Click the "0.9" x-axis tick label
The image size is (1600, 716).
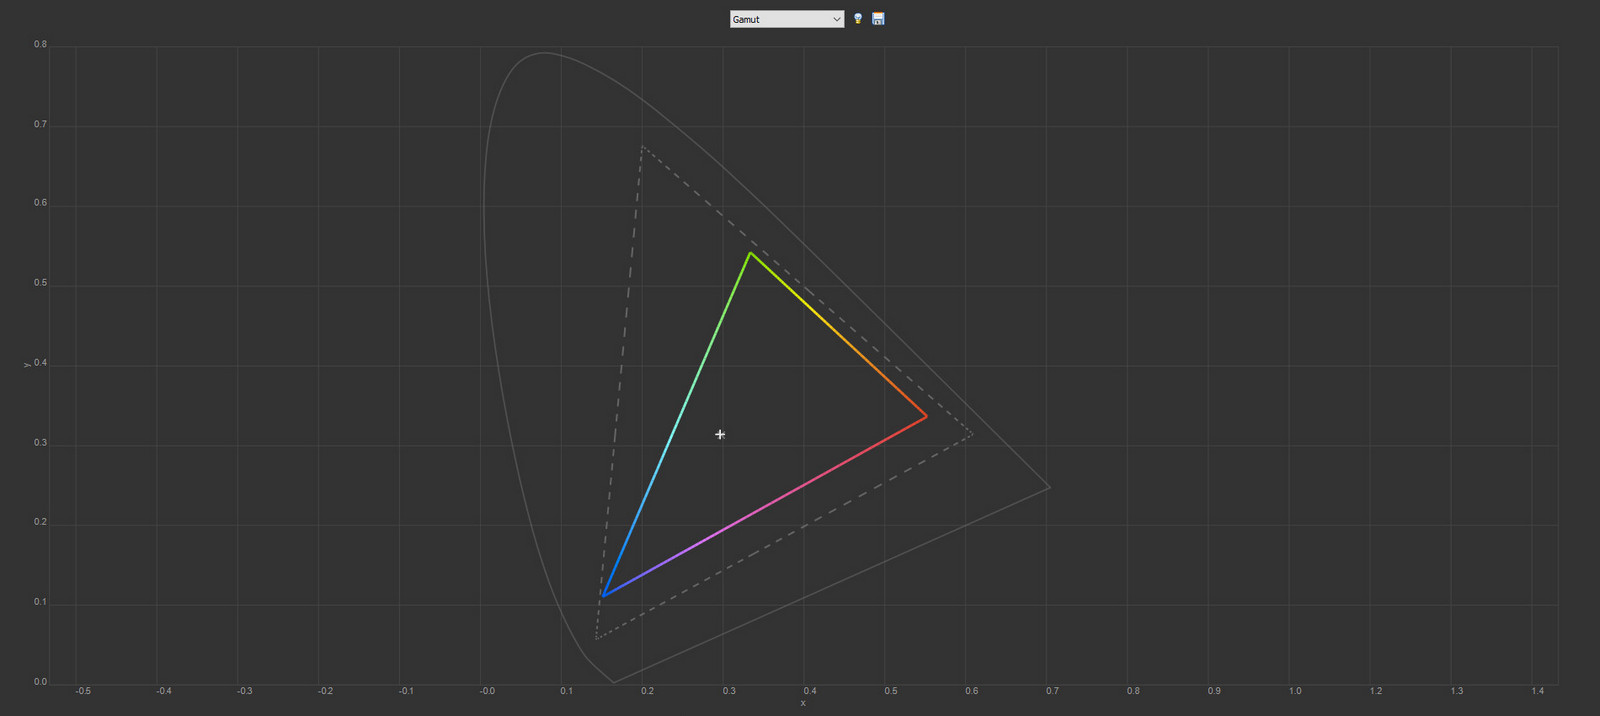(x=1214, y=691)
